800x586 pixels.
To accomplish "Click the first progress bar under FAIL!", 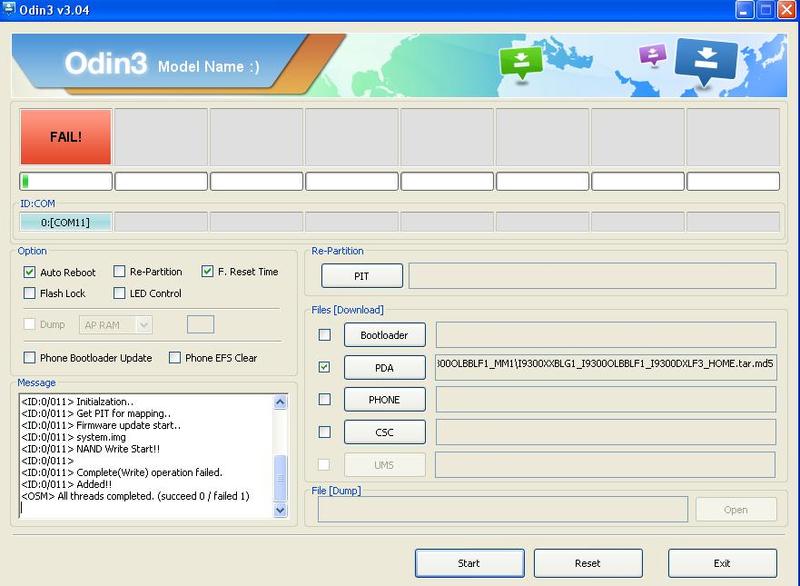I will pos(66,181).
